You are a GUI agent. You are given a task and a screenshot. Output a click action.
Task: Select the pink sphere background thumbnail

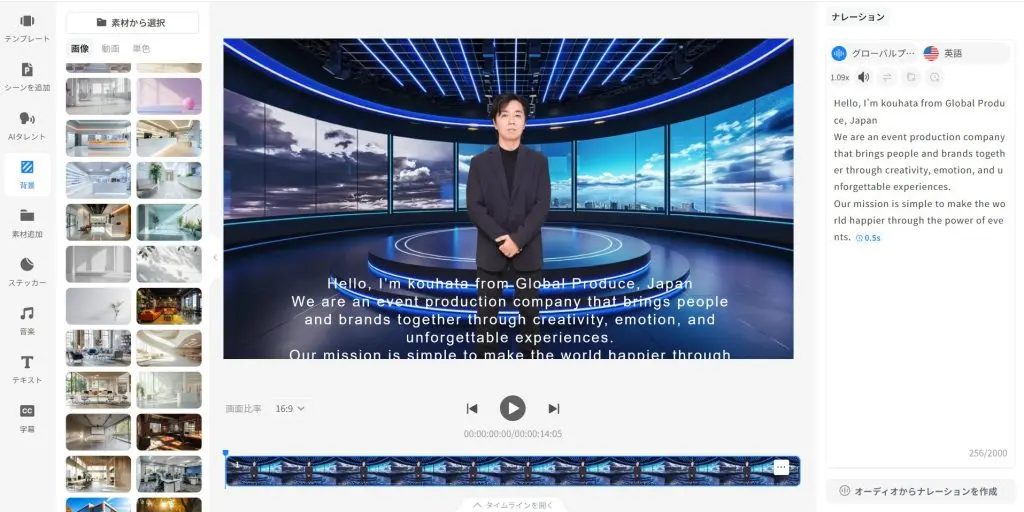168,96
